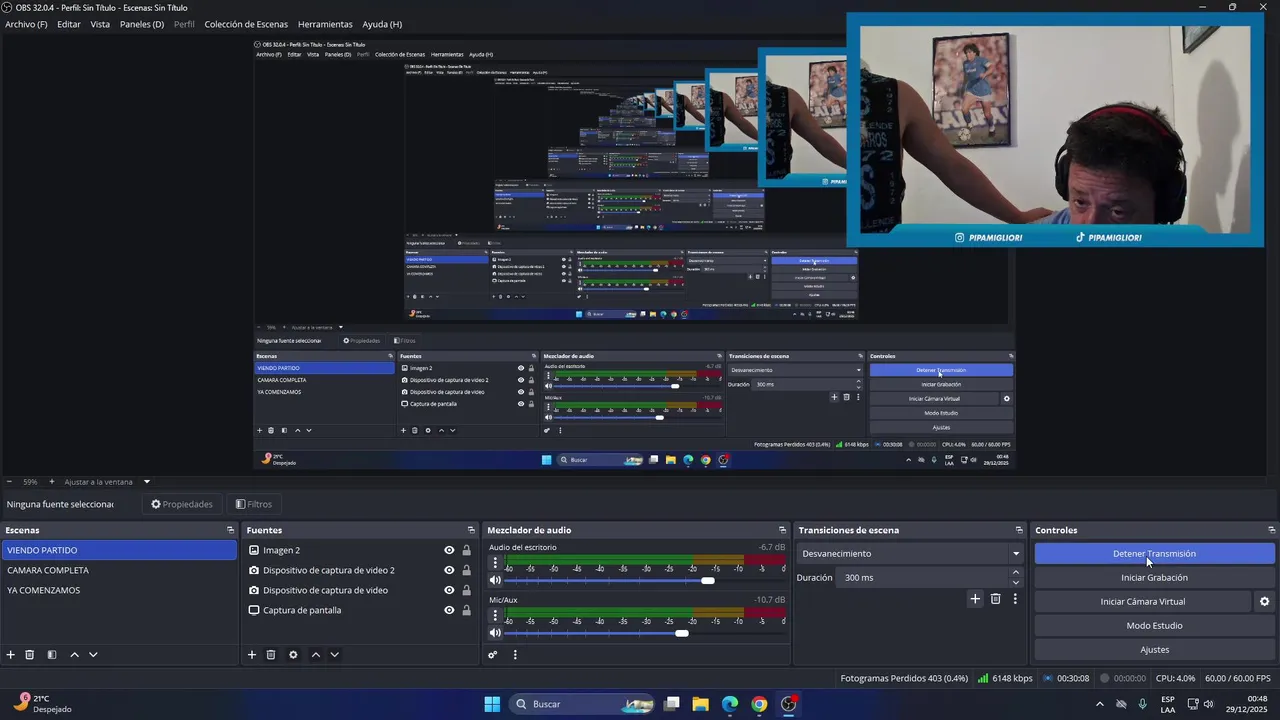Open Colección de Escenas menu
1280x720 pixels.
point(246,24)
